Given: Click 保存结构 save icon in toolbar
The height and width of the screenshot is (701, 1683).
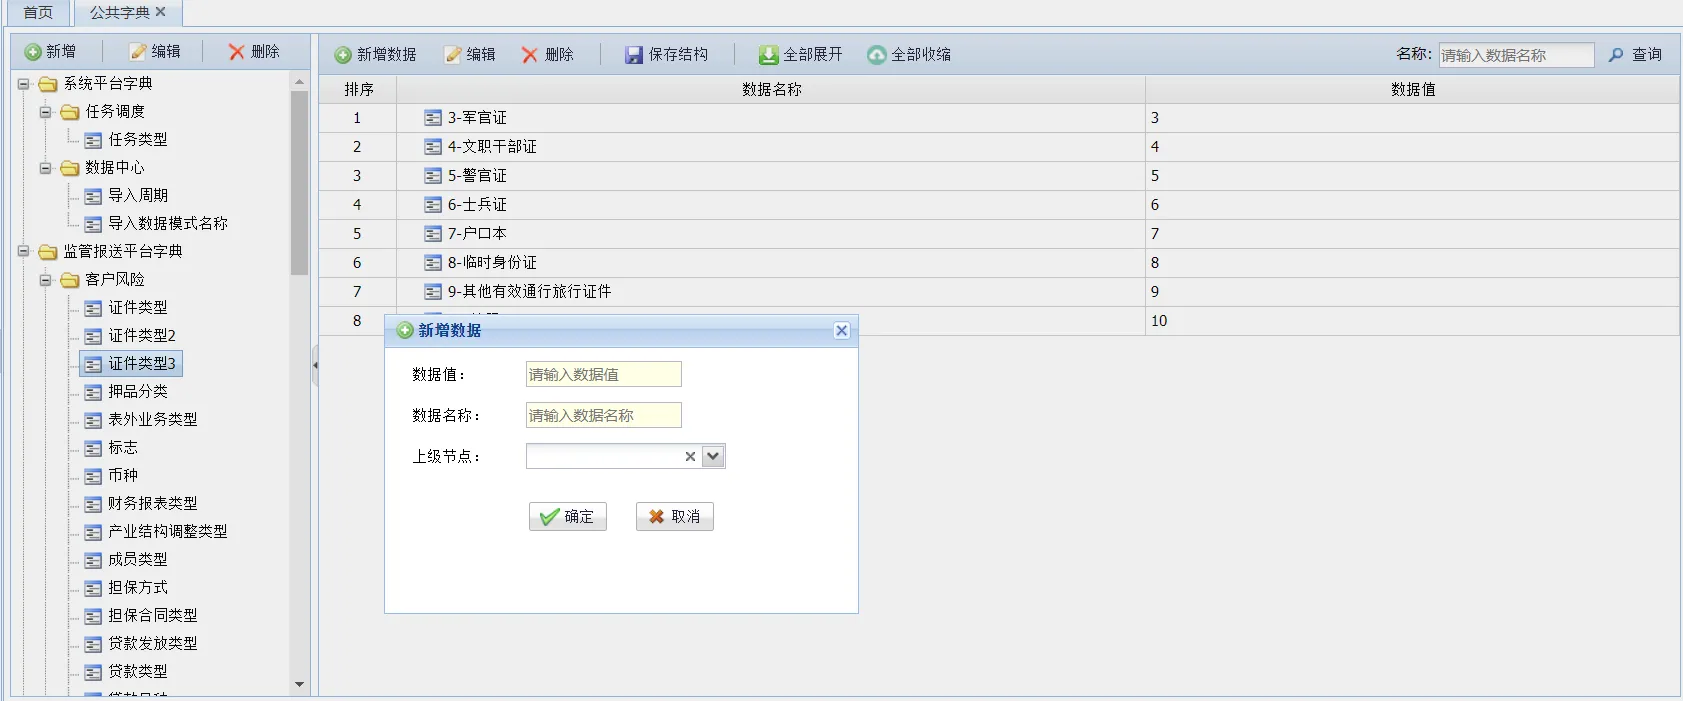Looking at the screenshot, I should [x=634, y=55].
